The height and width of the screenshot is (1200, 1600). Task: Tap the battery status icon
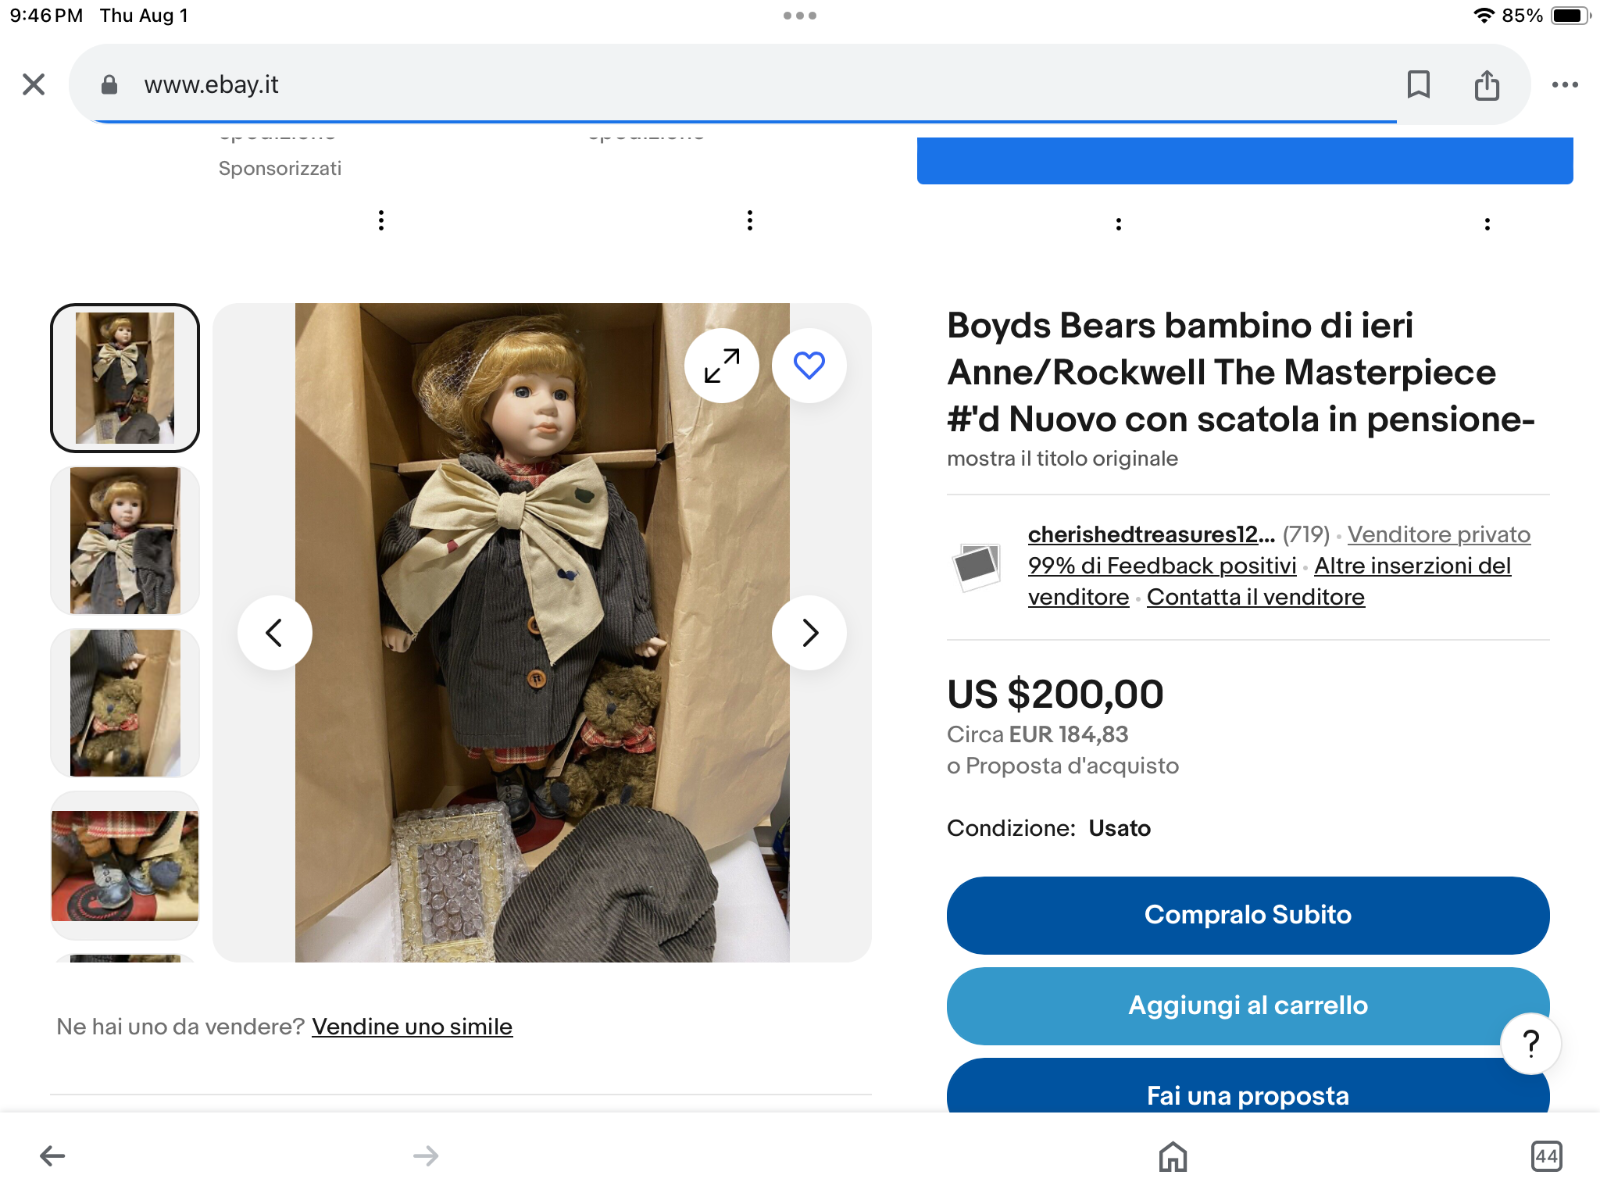tap(1570, 16)
